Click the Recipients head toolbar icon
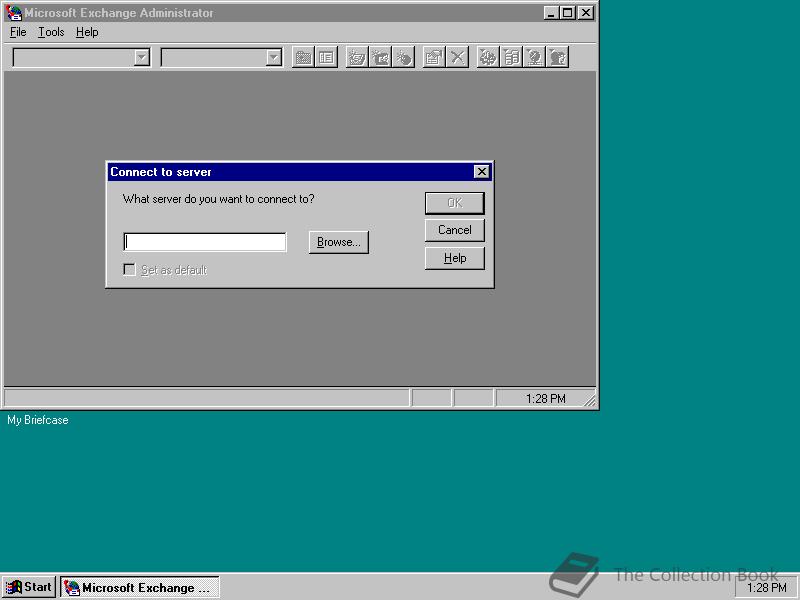Screen dimensions: 800x600 [558, 57]
